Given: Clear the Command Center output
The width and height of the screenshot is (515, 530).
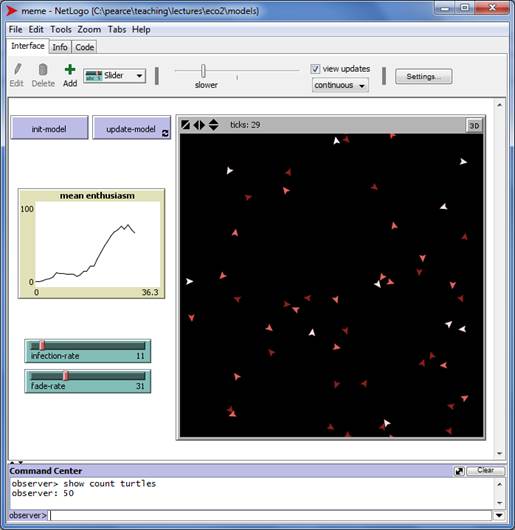Looking at the screenshot, I should [x=485, y=471].
